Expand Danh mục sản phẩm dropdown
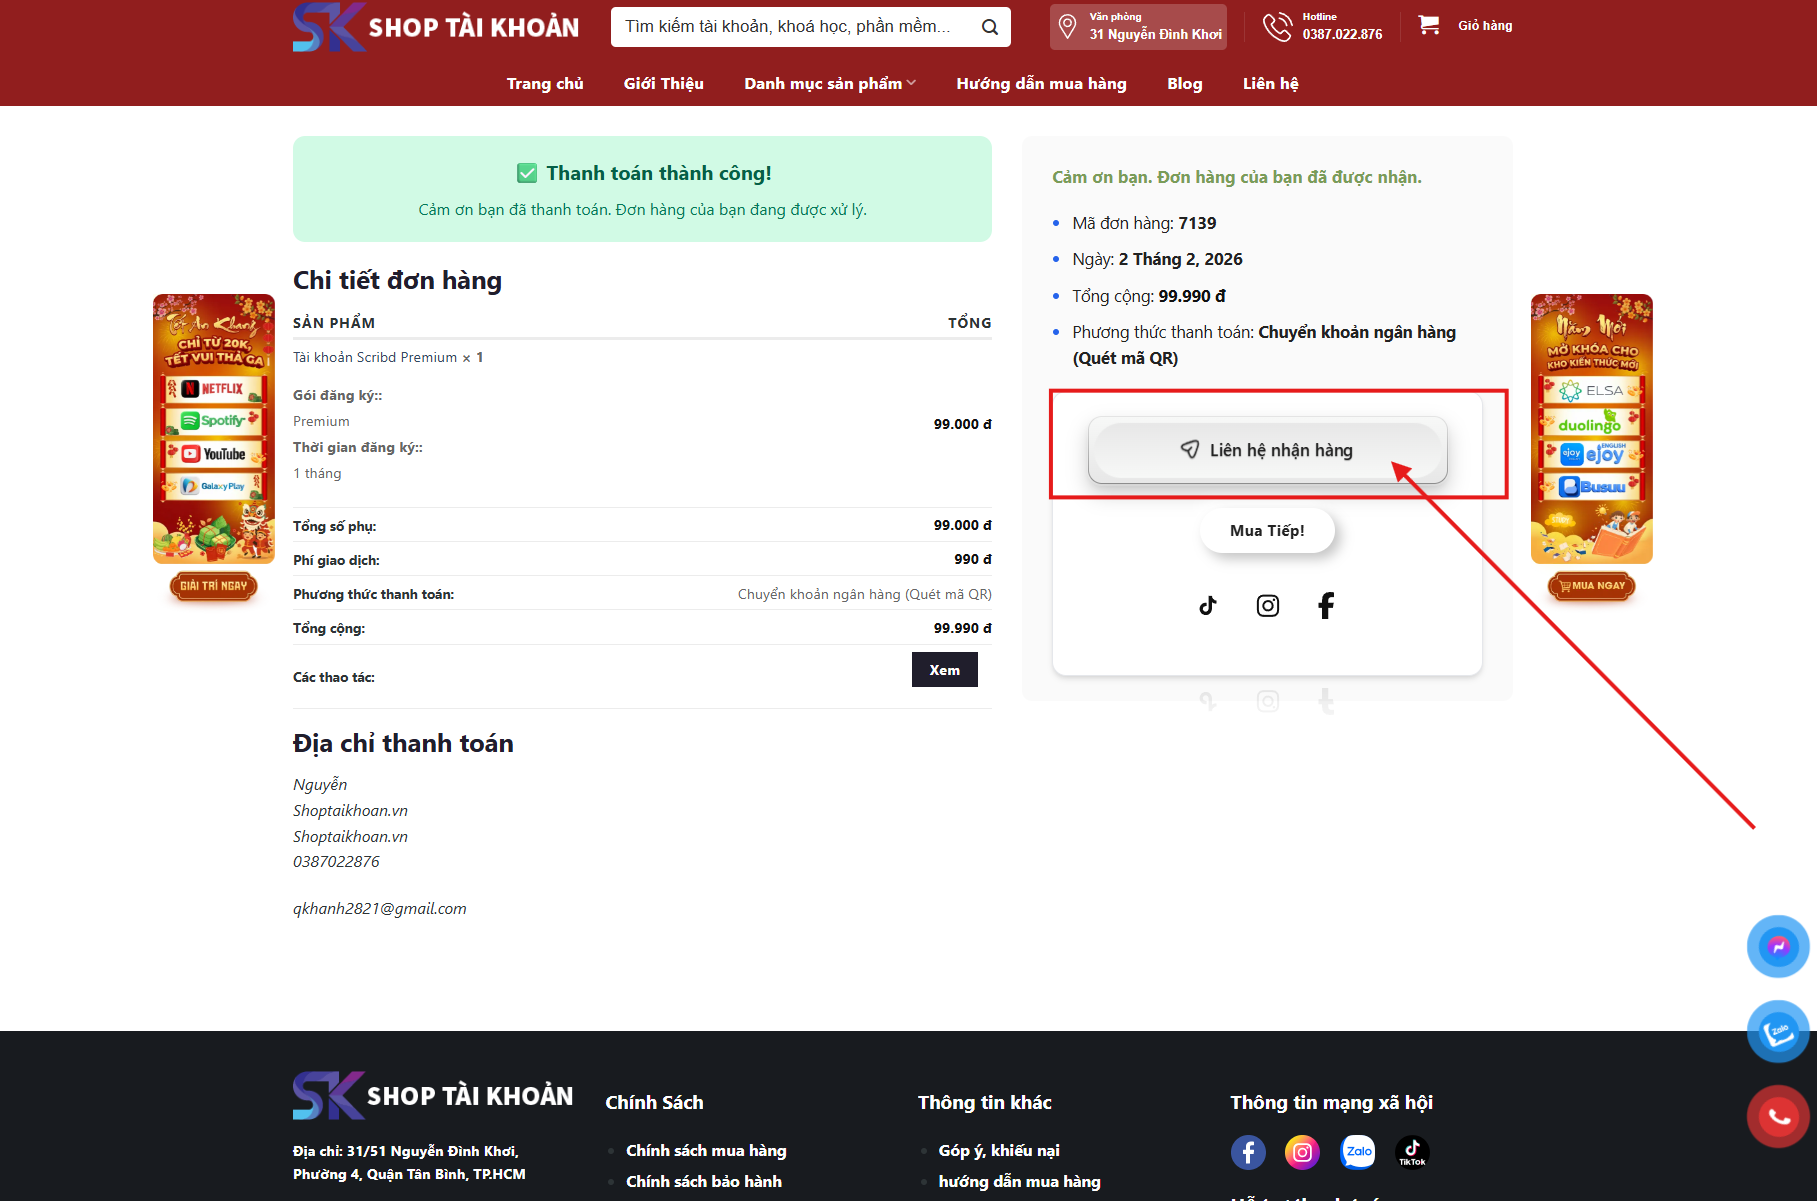Viewport: 1817px width, 1201px height. [829, 84]
